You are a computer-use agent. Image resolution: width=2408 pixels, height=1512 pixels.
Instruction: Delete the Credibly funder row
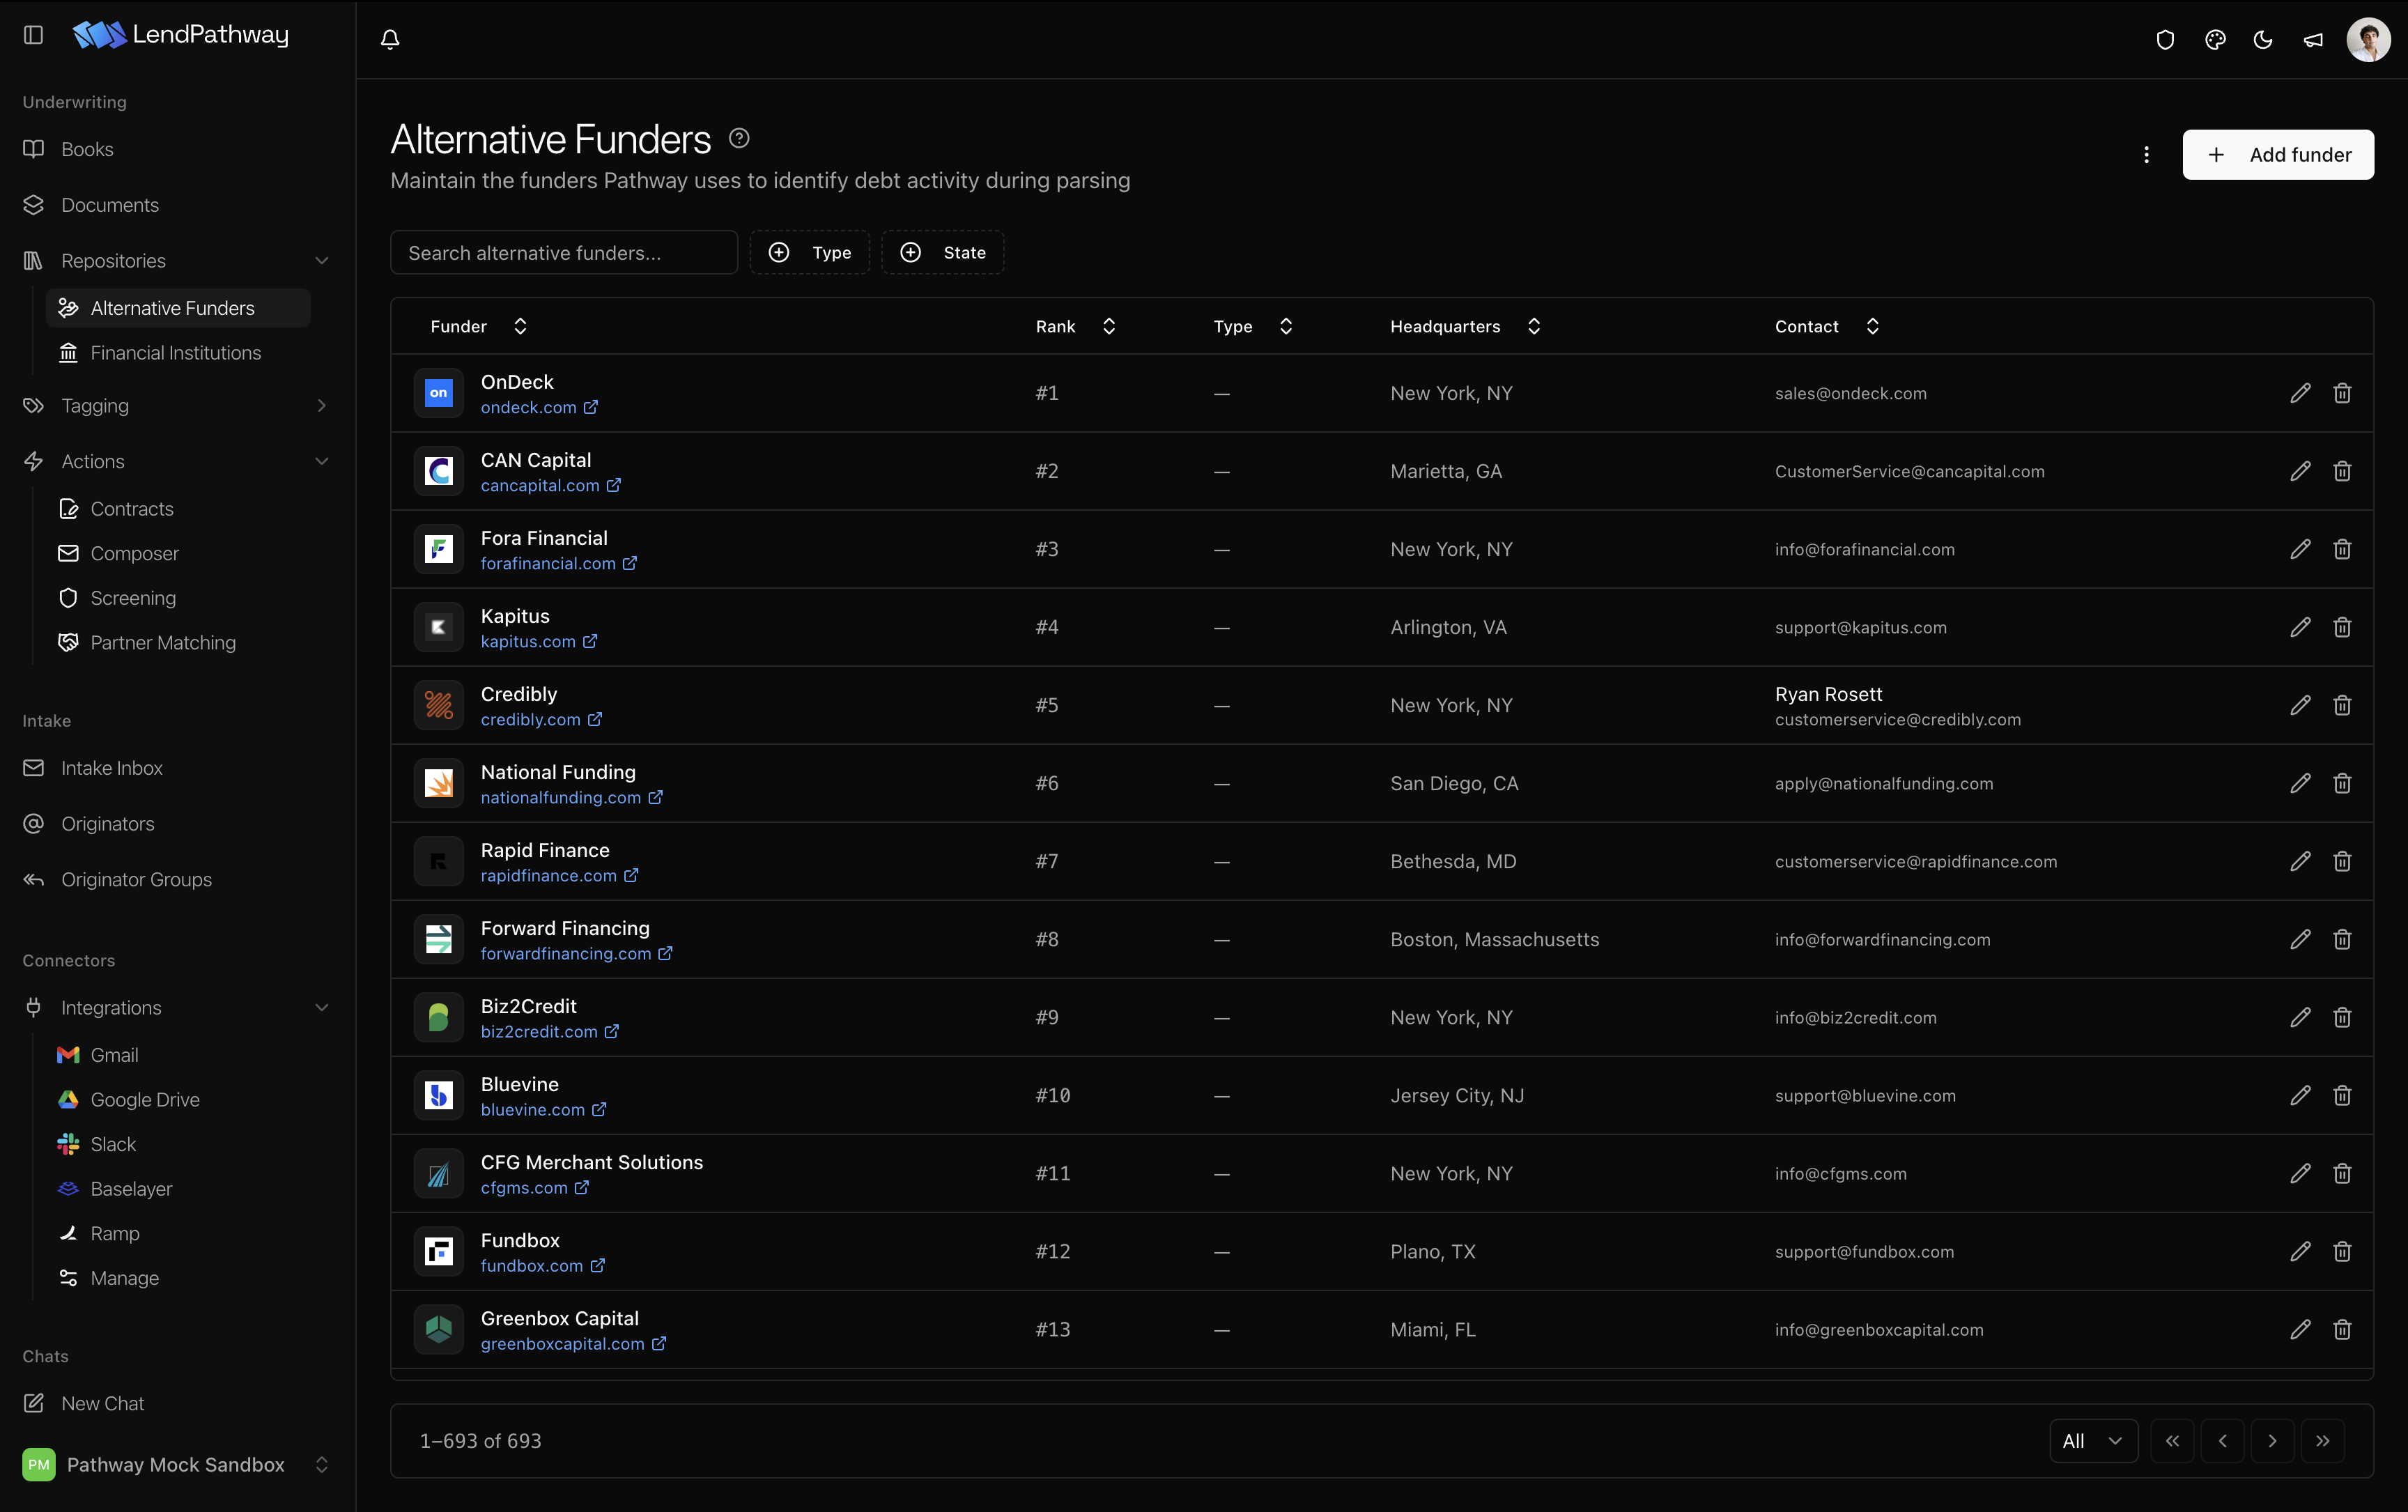[2342, 705]
